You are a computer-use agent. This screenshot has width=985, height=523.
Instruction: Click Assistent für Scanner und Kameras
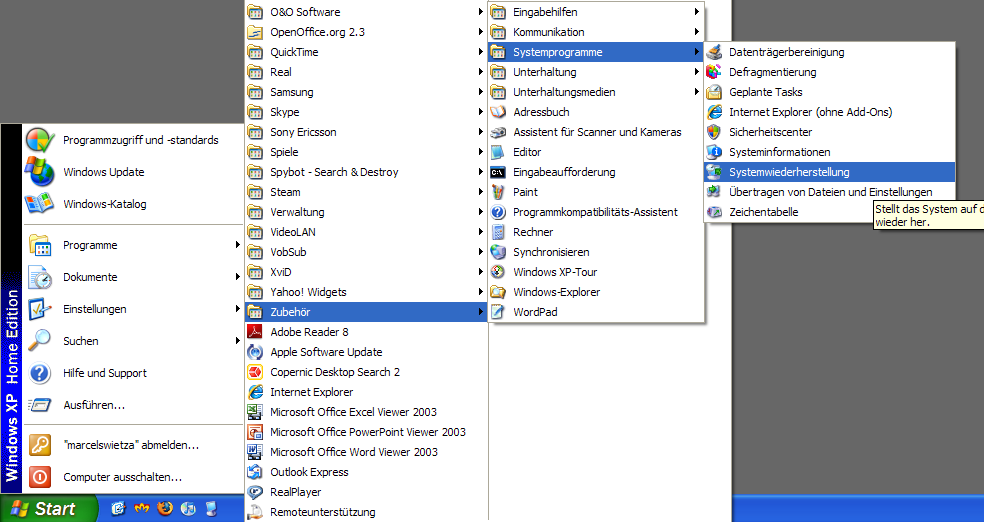[x=596, y=132]
